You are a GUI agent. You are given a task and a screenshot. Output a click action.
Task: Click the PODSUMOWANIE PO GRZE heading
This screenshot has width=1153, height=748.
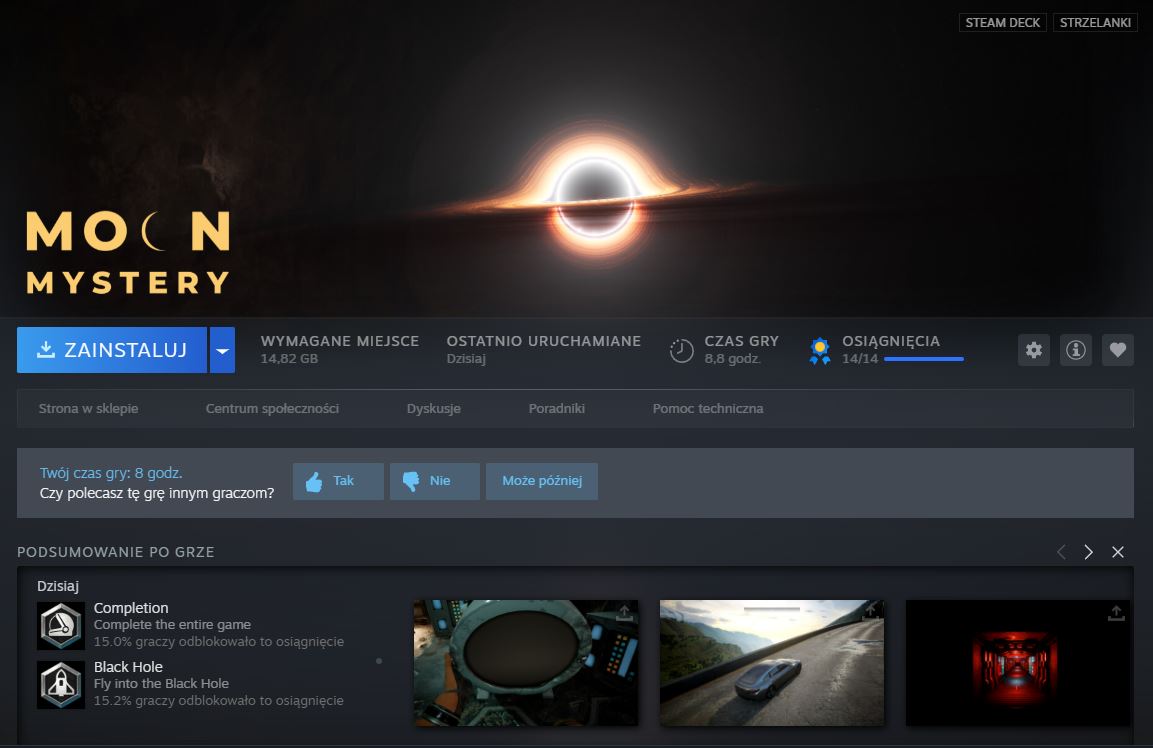coord(115,552)
